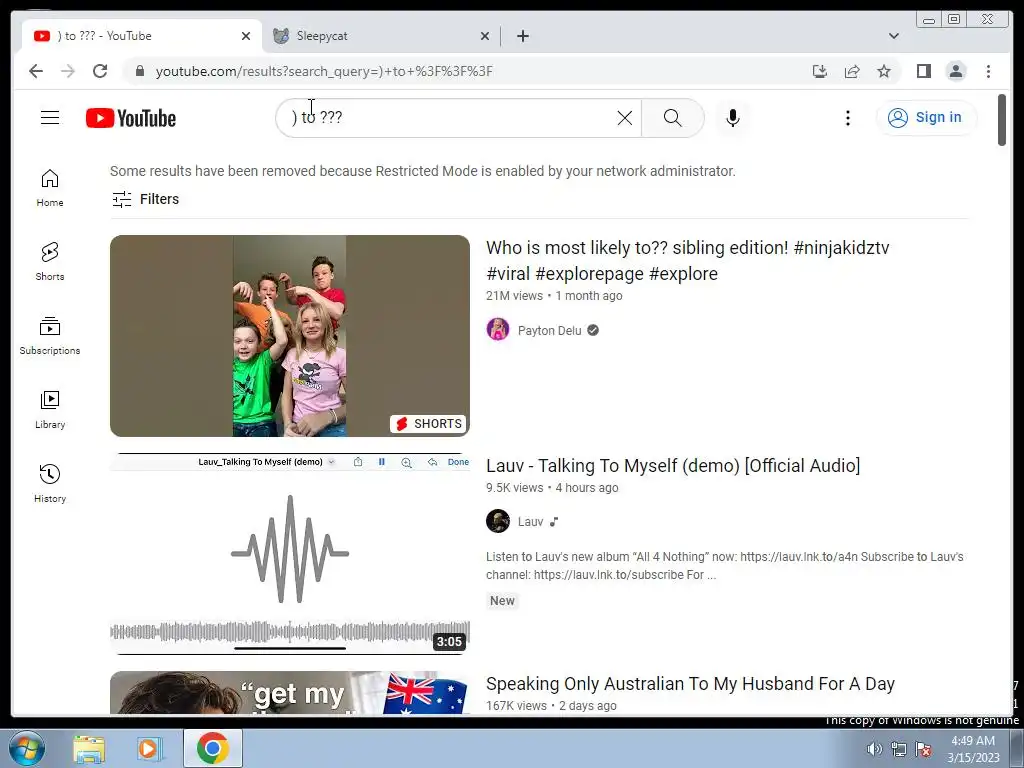The width and height of the screenshot is (1024, 768).
Task: Click the volume speaker tray icon
Action: (x=874, y=749)
